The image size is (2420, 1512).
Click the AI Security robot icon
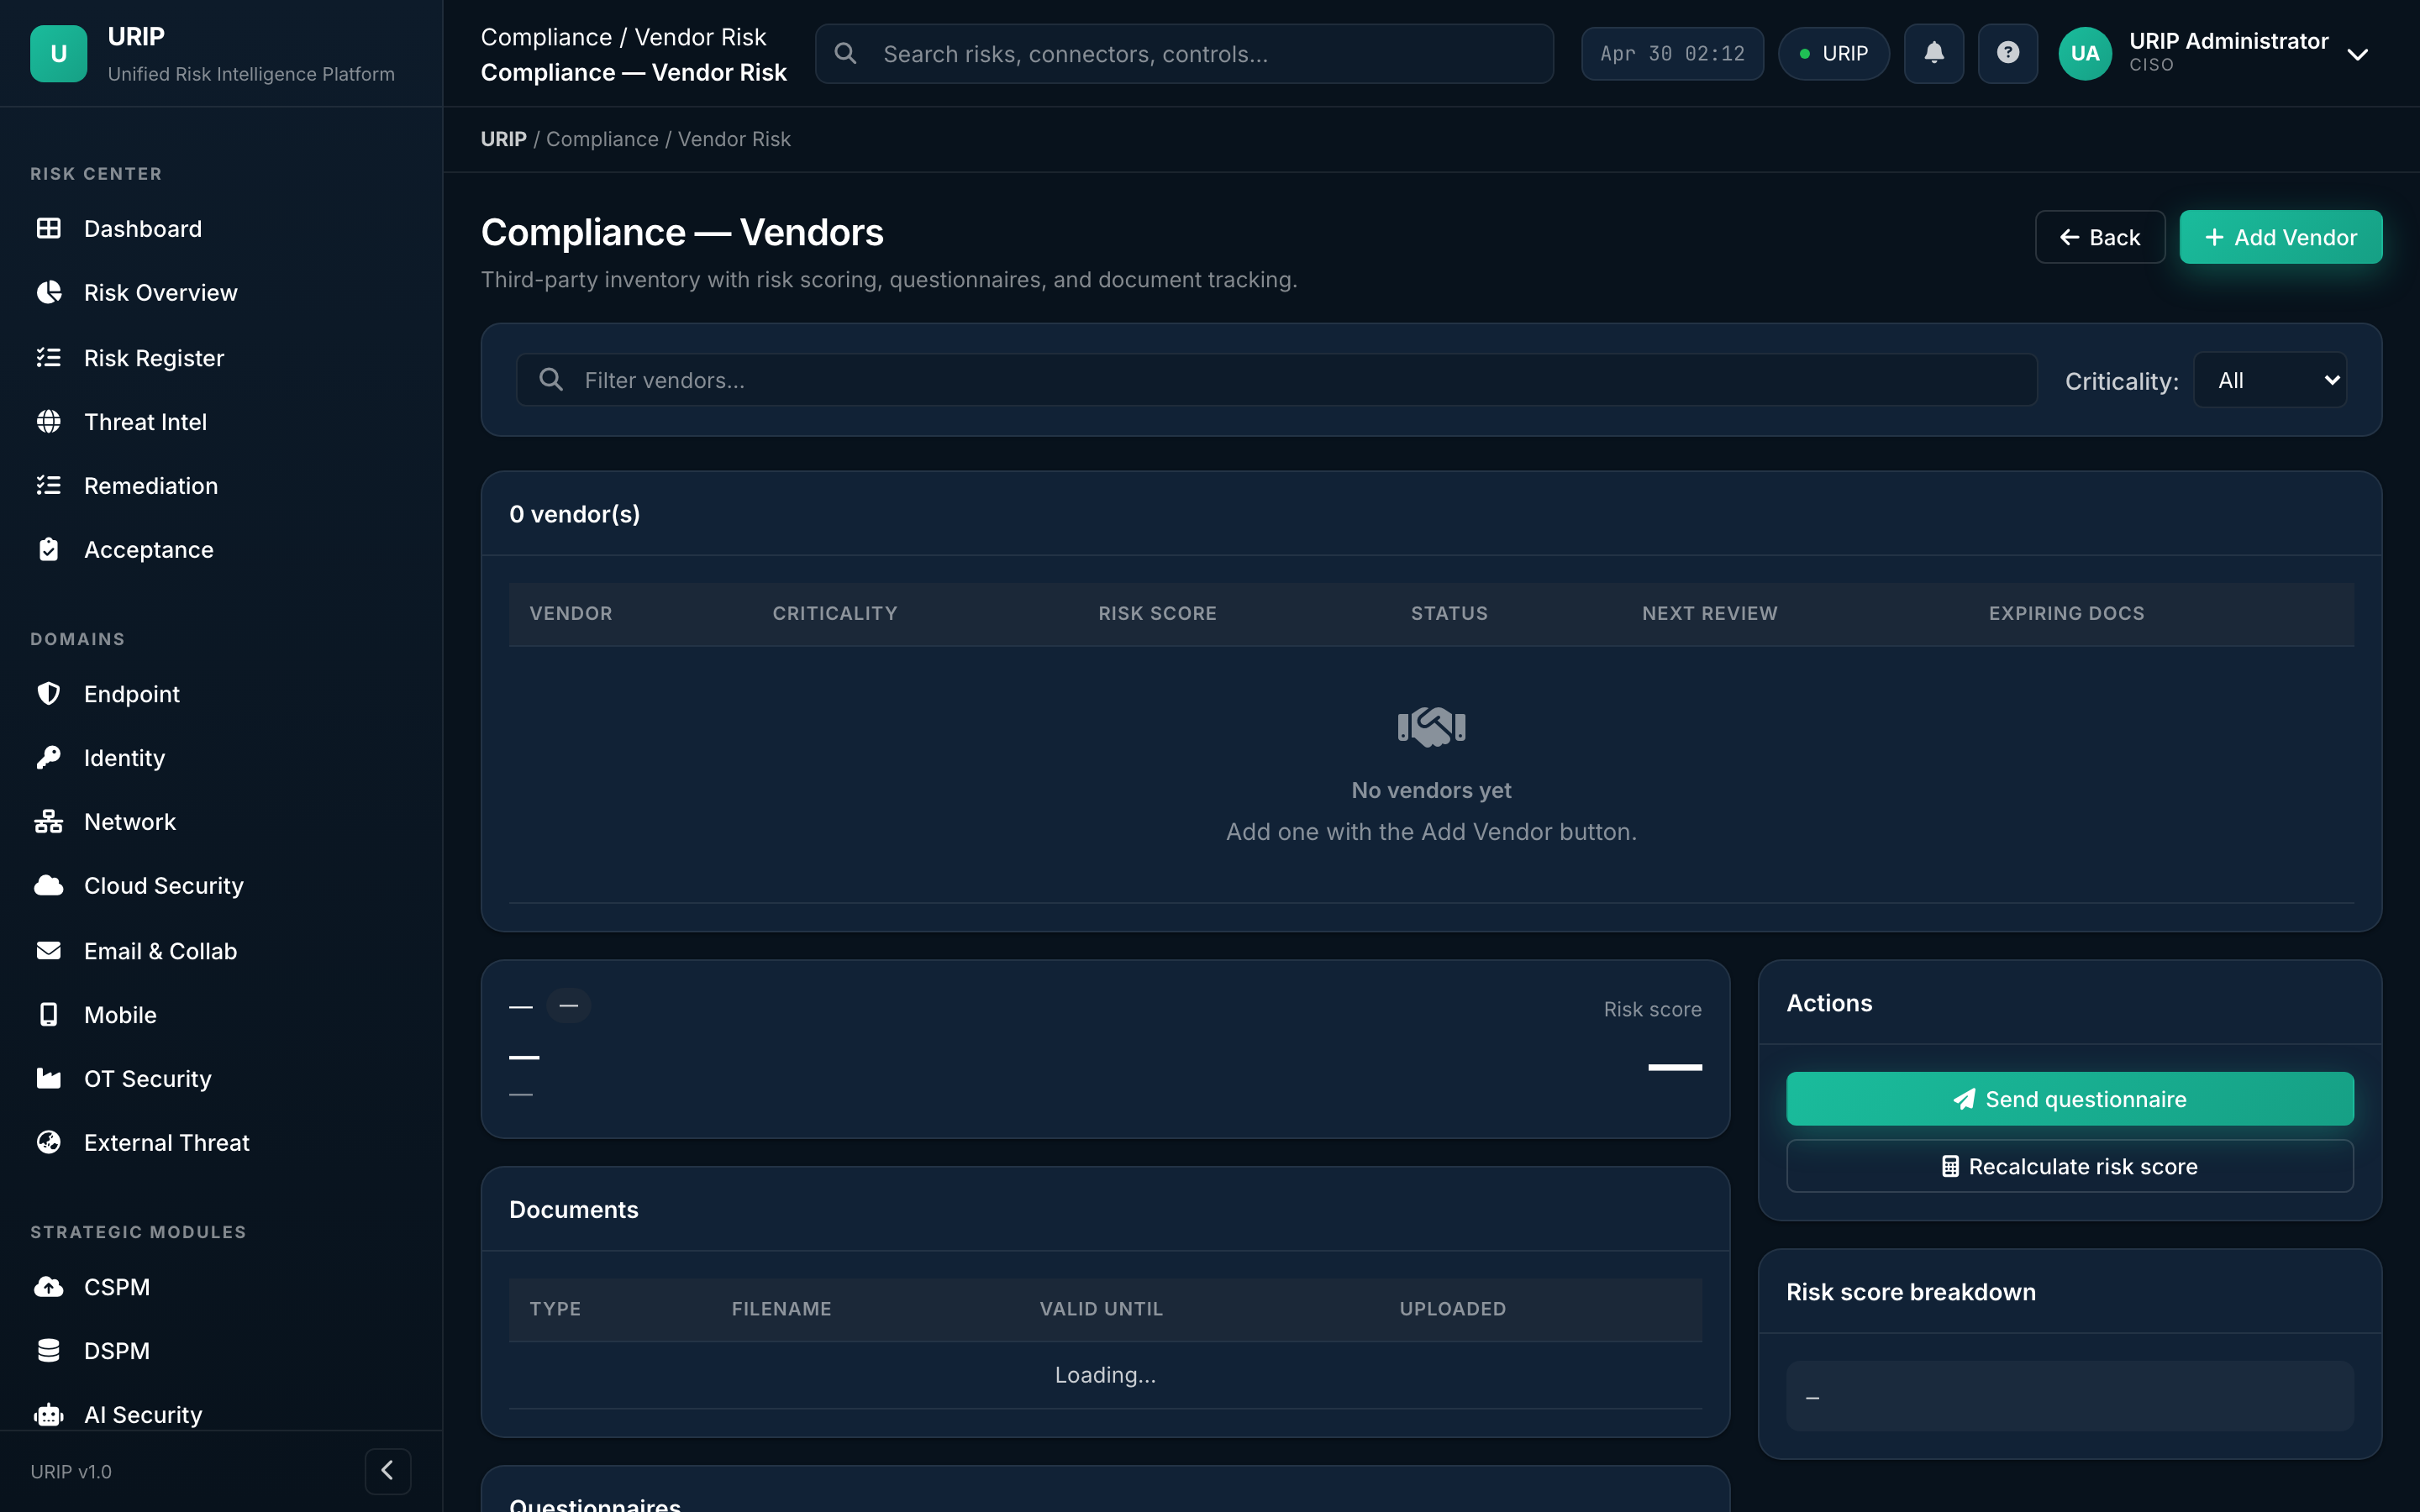(x=48, y=1415)
